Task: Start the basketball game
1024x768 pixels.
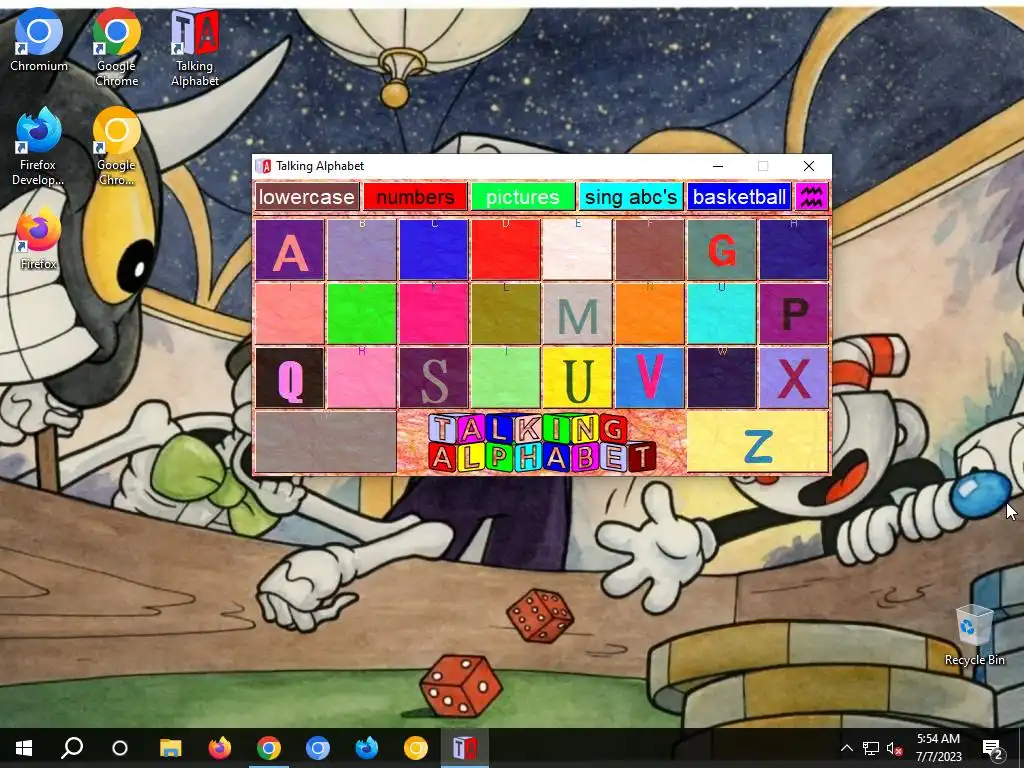Action: pos(739,197)
